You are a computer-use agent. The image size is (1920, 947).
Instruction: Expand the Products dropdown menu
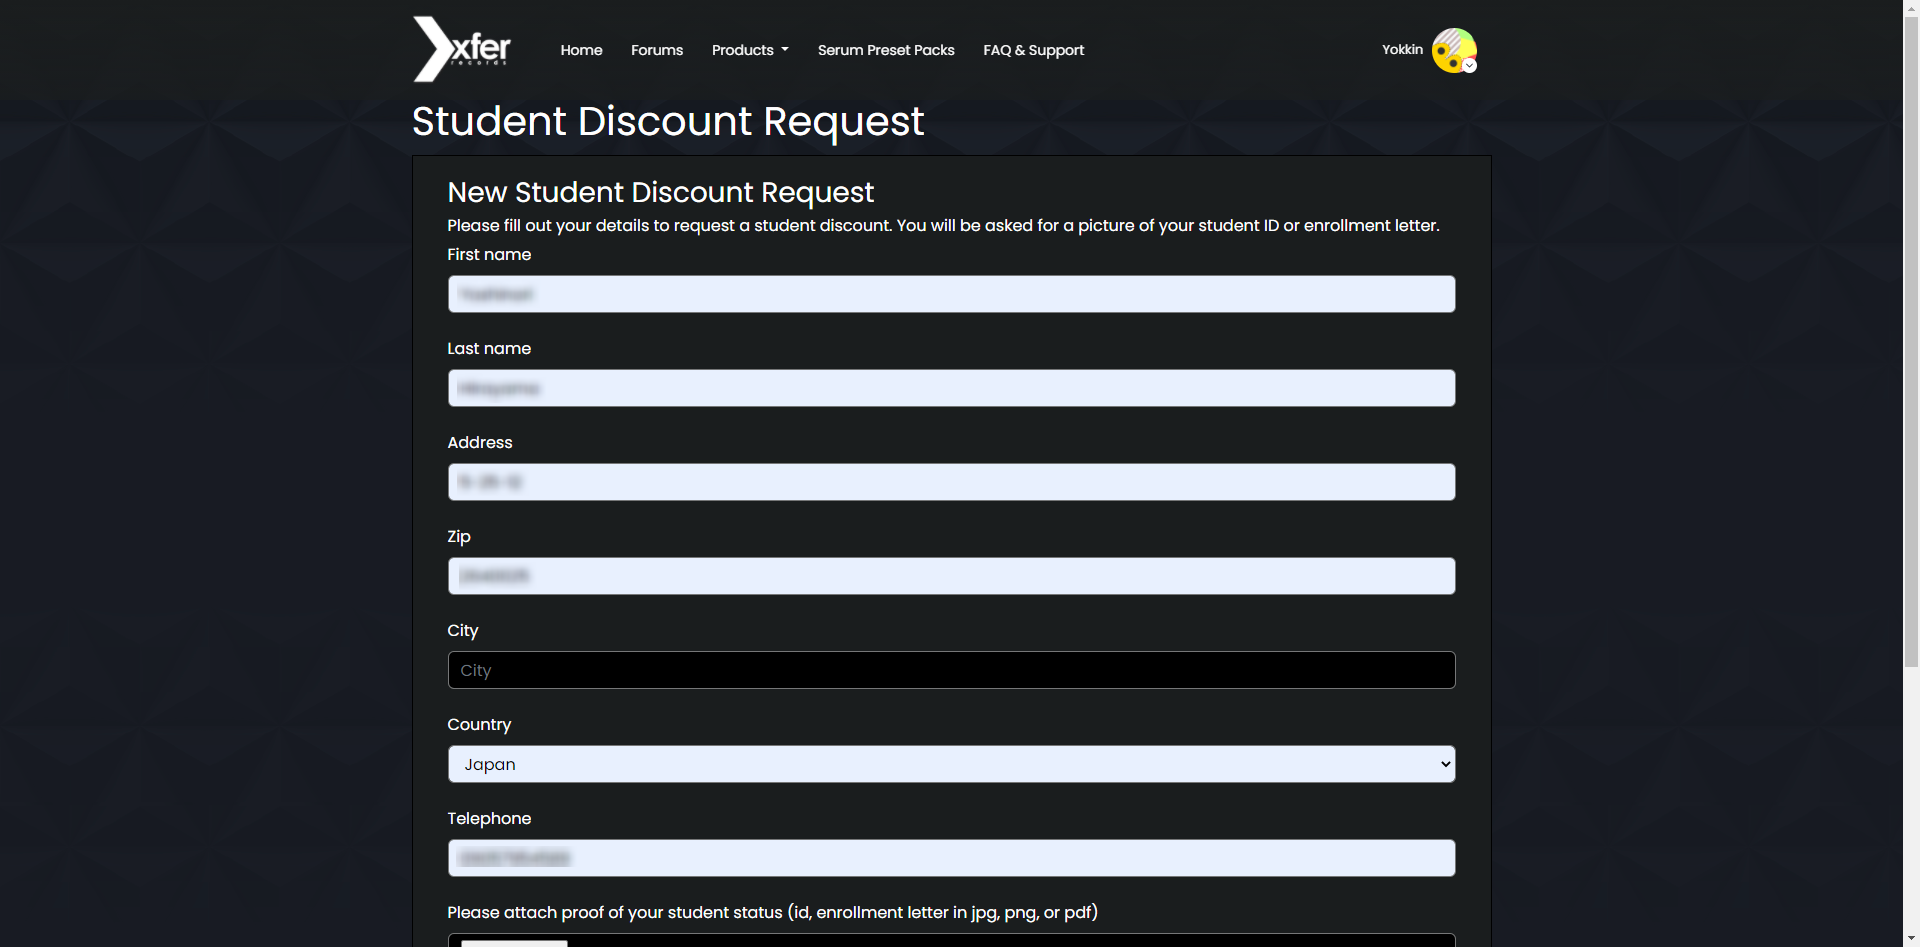click(750, 50)
